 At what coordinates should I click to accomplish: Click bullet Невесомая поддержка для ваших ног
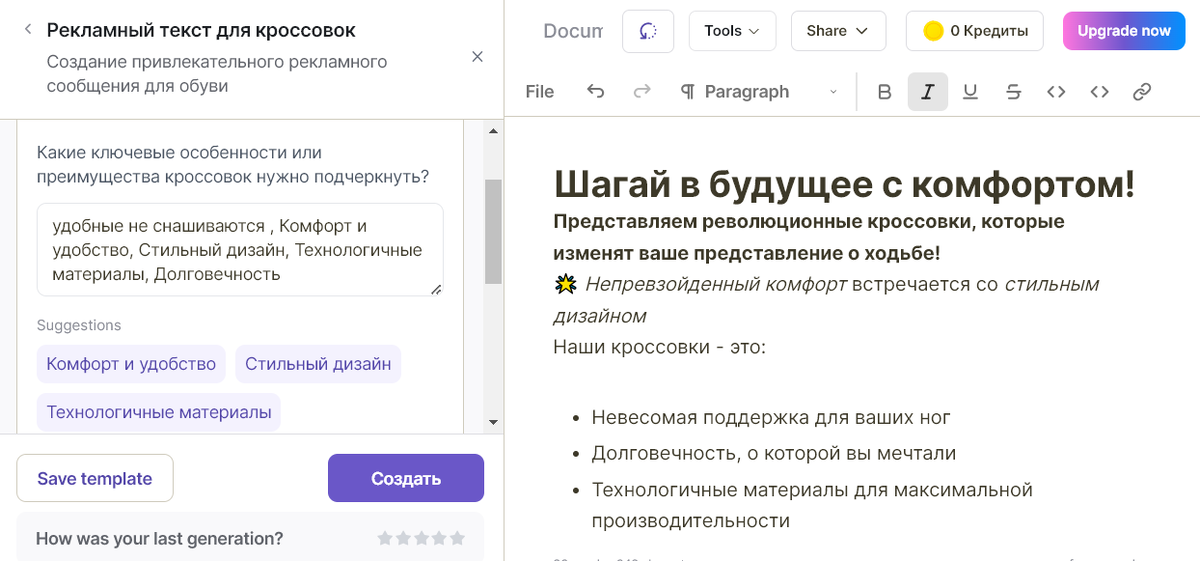tap(771, 417)
